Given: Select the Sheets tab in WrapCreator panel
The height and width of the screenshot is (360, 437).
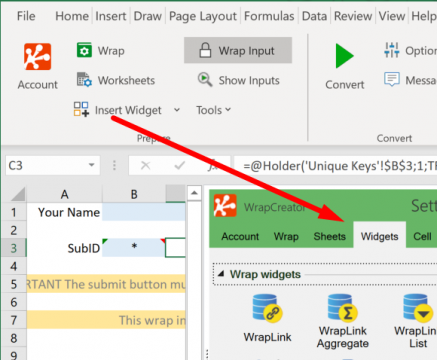Looking at the screenshot, I should (329, 236).
